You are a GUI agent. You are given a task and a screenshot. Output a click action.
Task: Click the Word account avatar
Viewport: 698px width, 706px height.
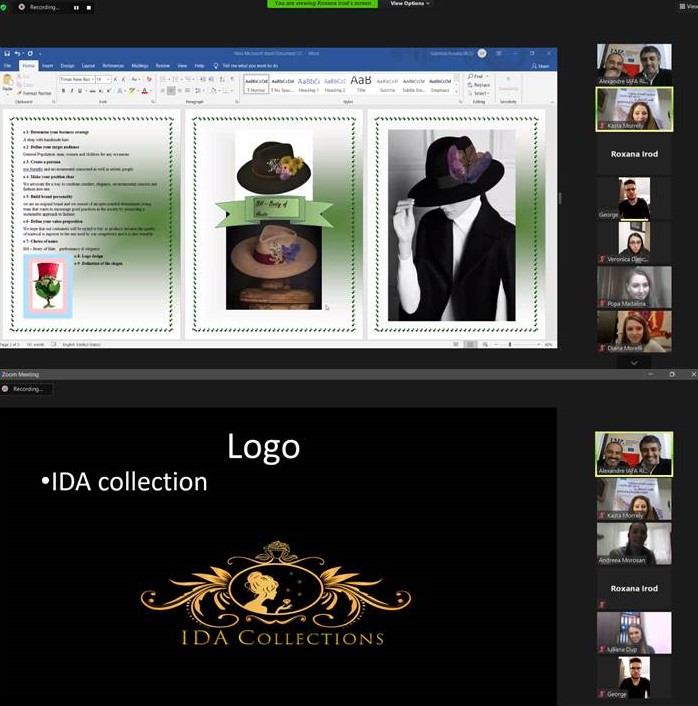pyautogui.click(x=482, y=53)
